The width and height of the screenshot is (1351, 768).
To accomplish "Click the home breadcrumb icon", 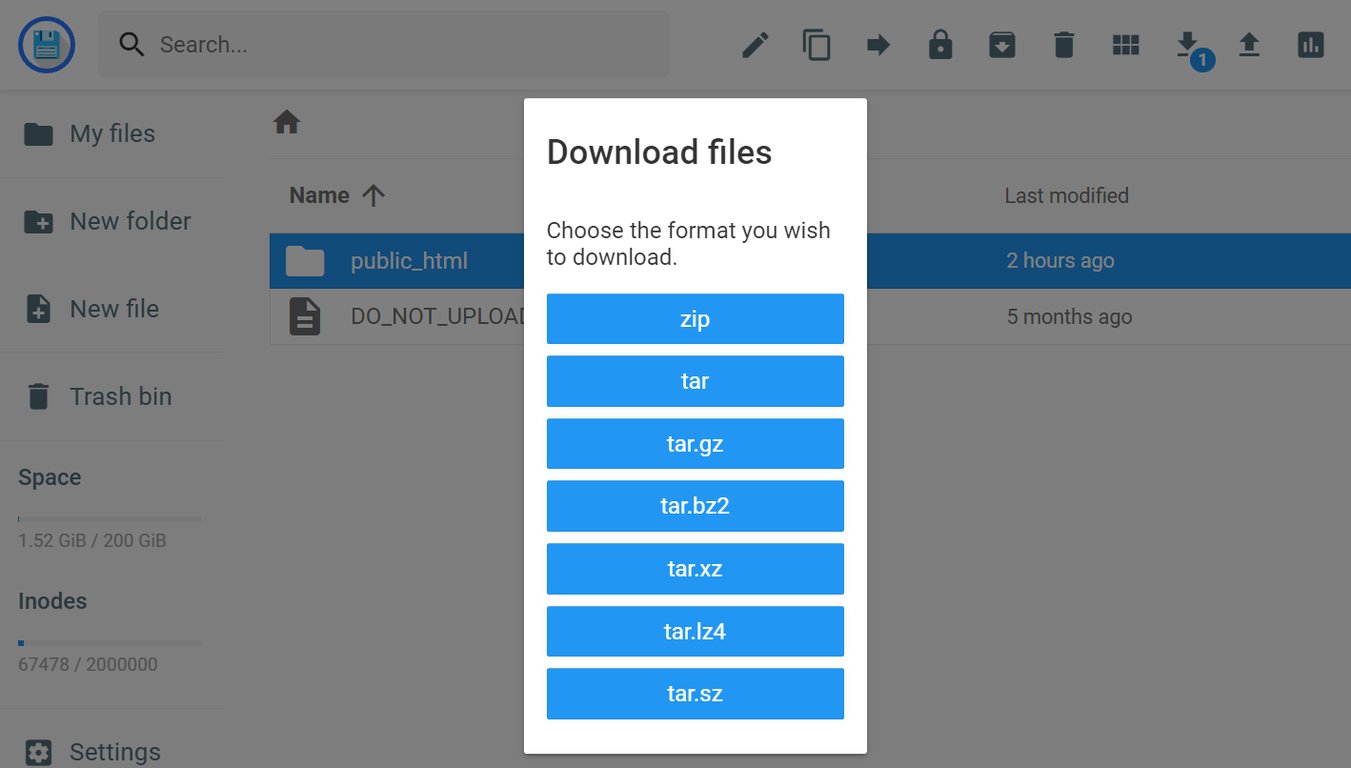I will (x=286, y=120).
